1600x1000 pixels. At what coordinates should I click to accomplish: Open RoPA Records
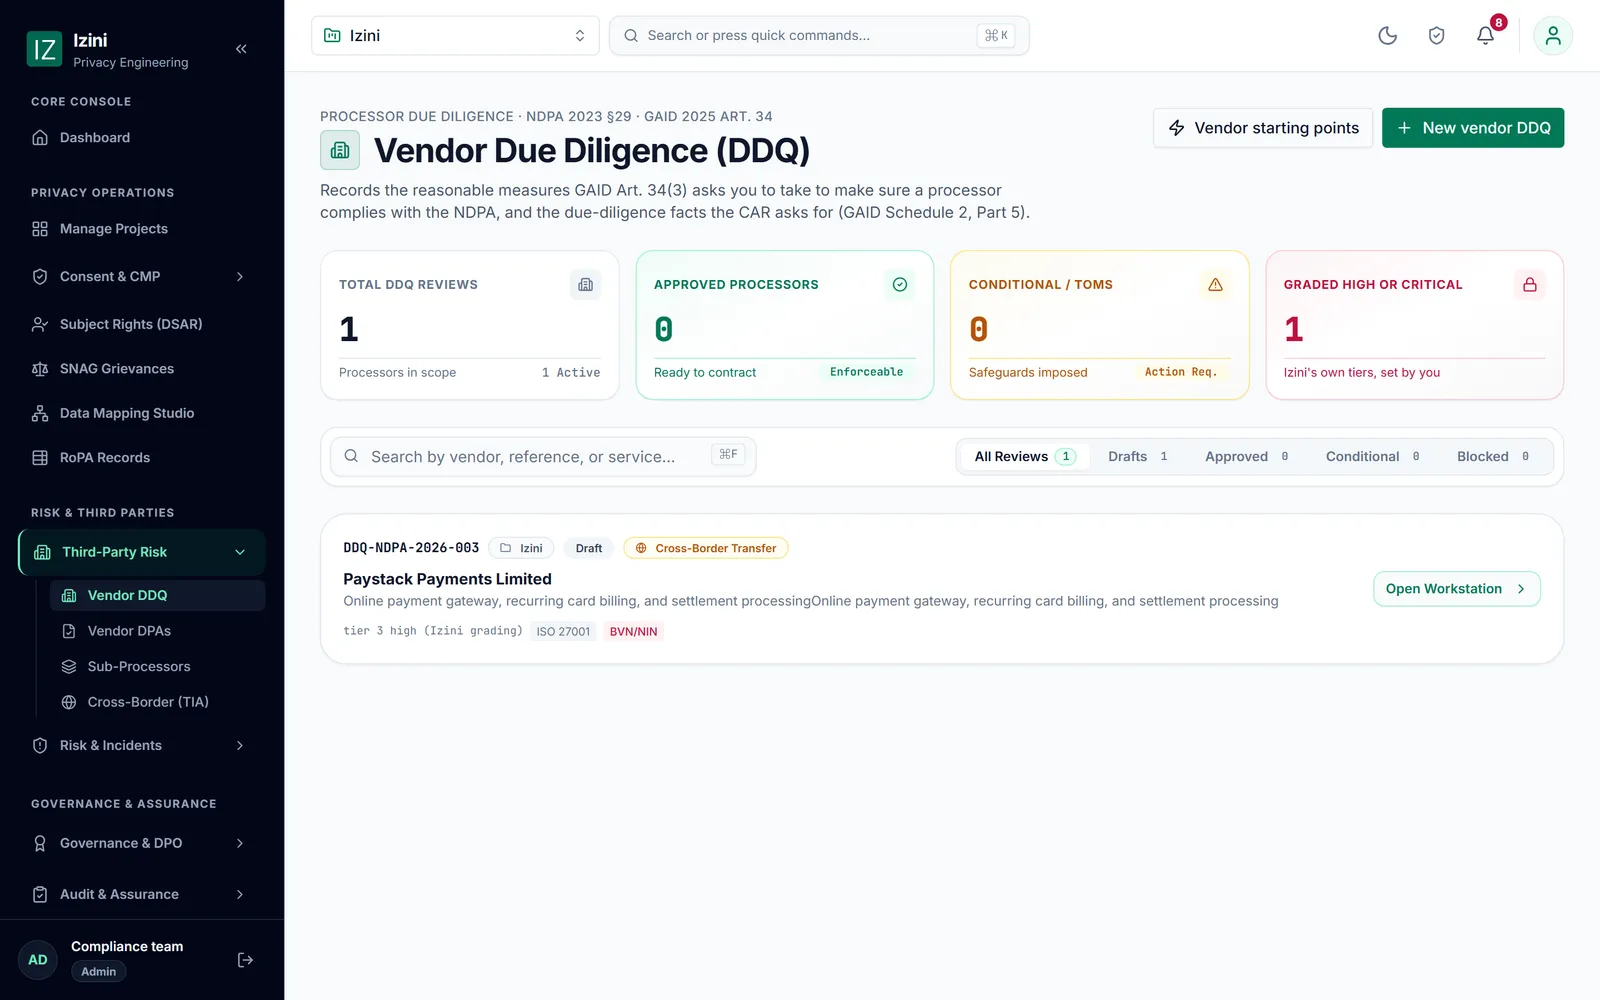point(142,458)
